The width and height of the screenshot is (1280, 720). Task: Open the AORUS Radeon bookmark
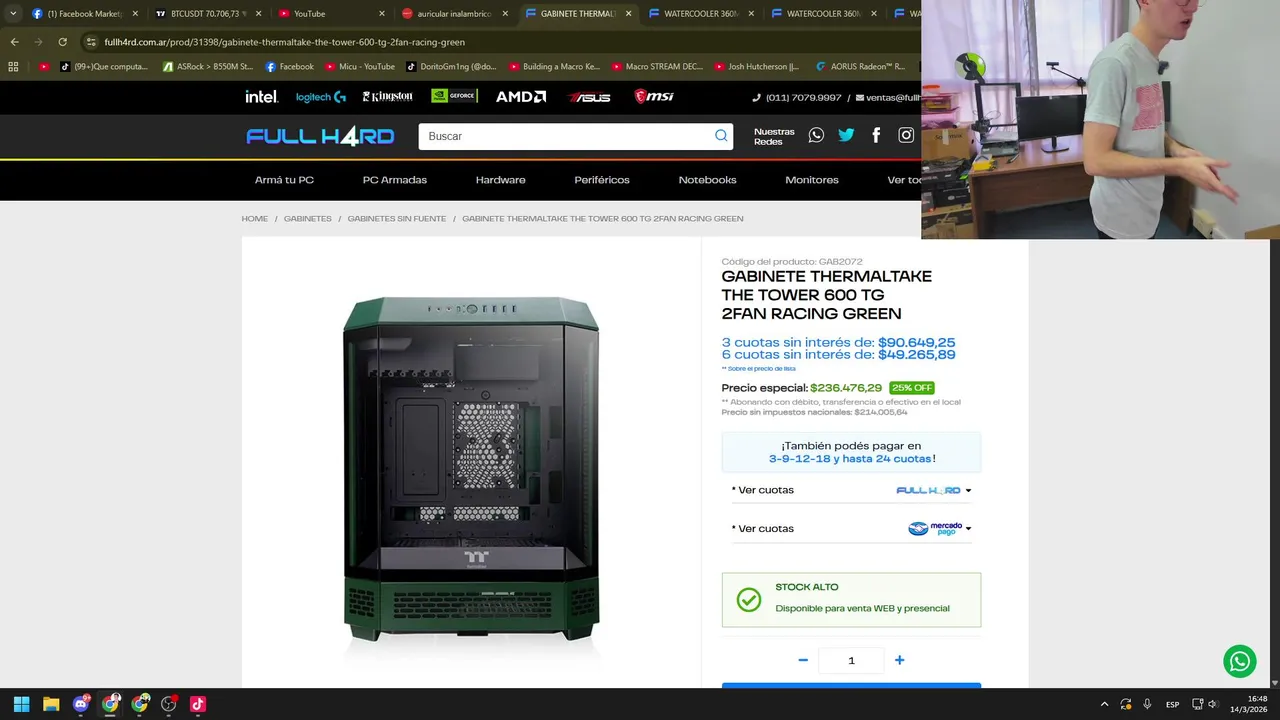click(x=860, y=67)
